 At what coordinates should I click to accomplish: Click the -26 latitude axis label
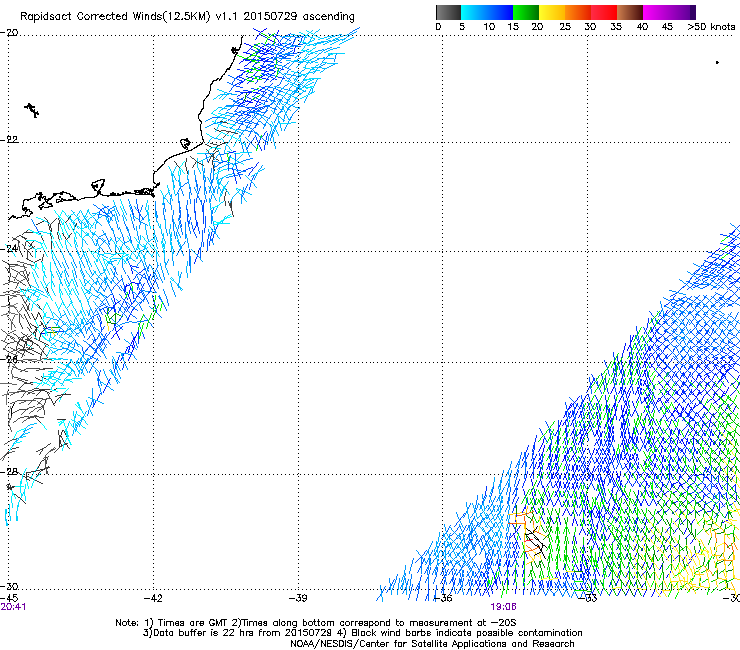pos(9,359)
